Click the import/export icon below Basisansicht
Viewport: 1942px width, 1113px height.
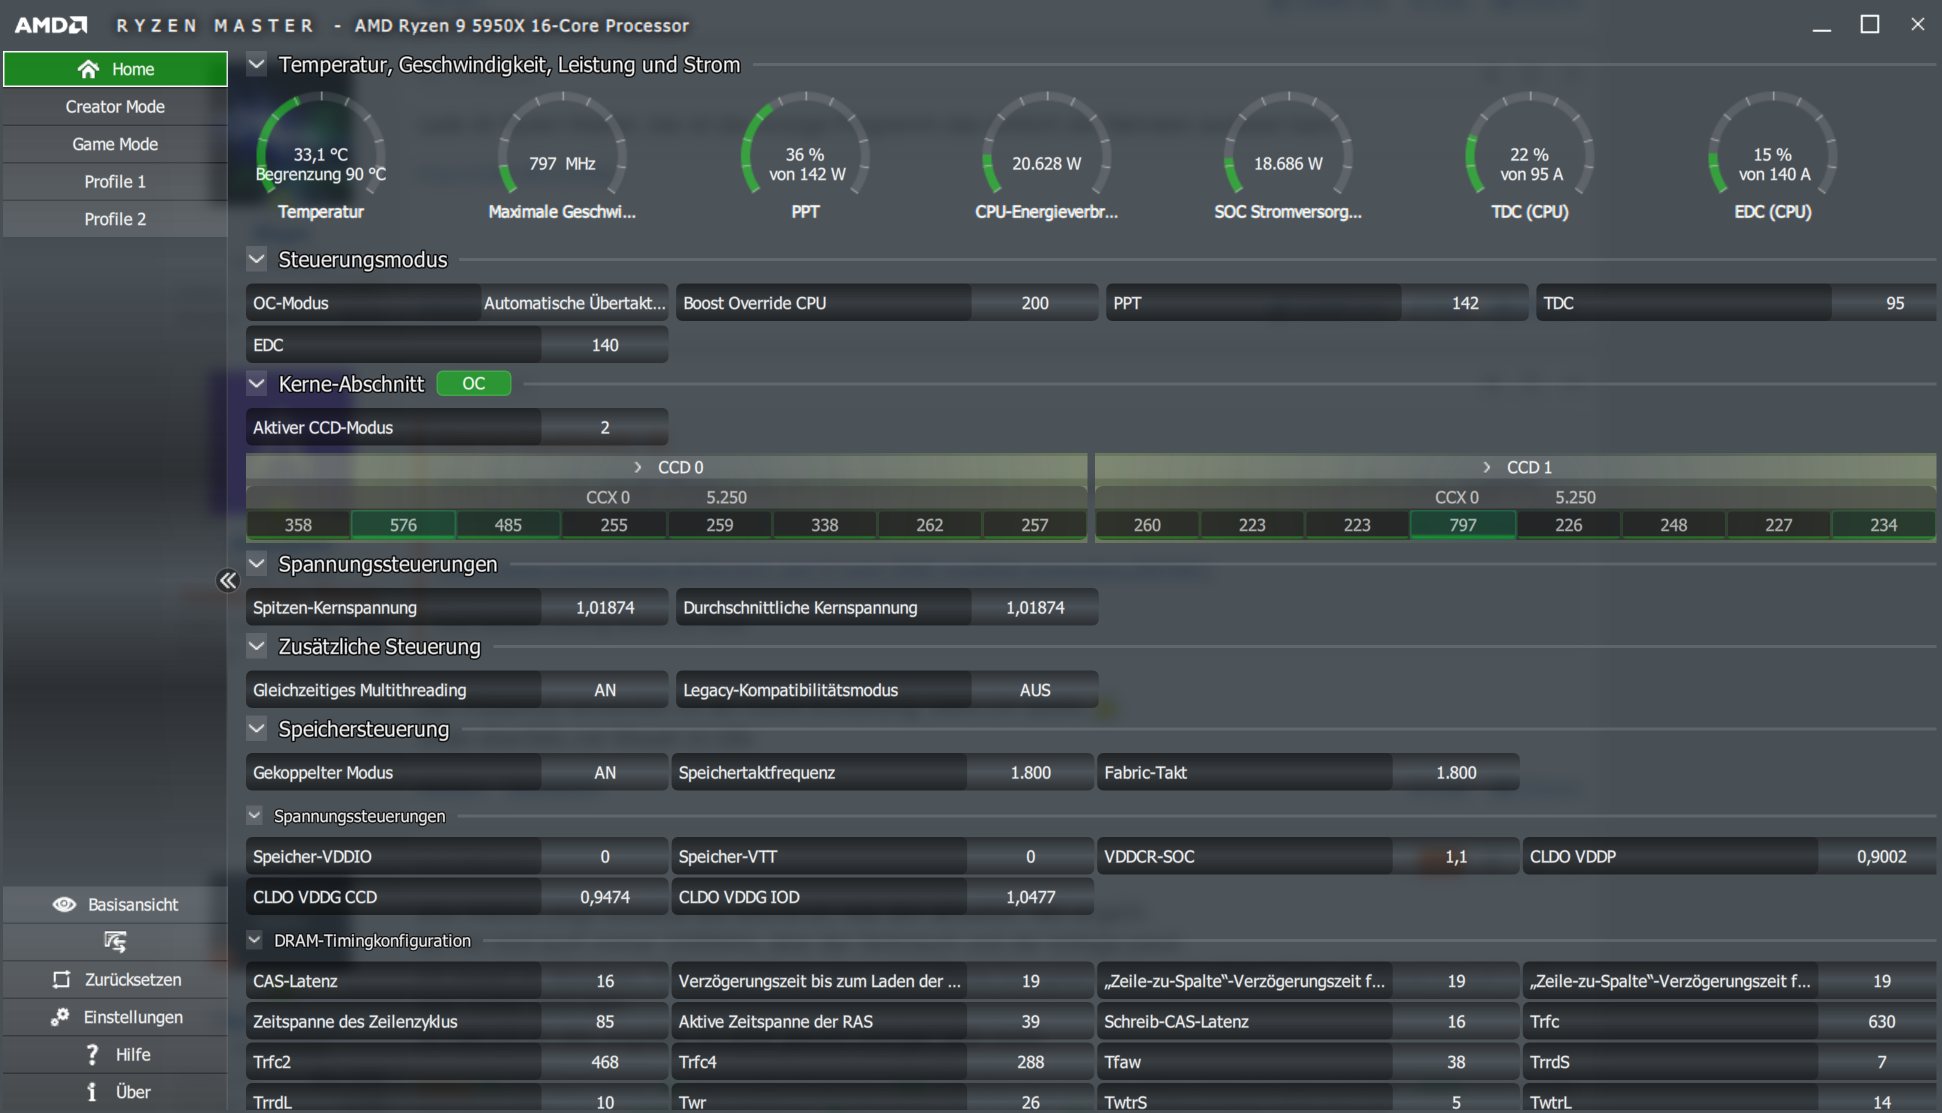pos(115,941)
